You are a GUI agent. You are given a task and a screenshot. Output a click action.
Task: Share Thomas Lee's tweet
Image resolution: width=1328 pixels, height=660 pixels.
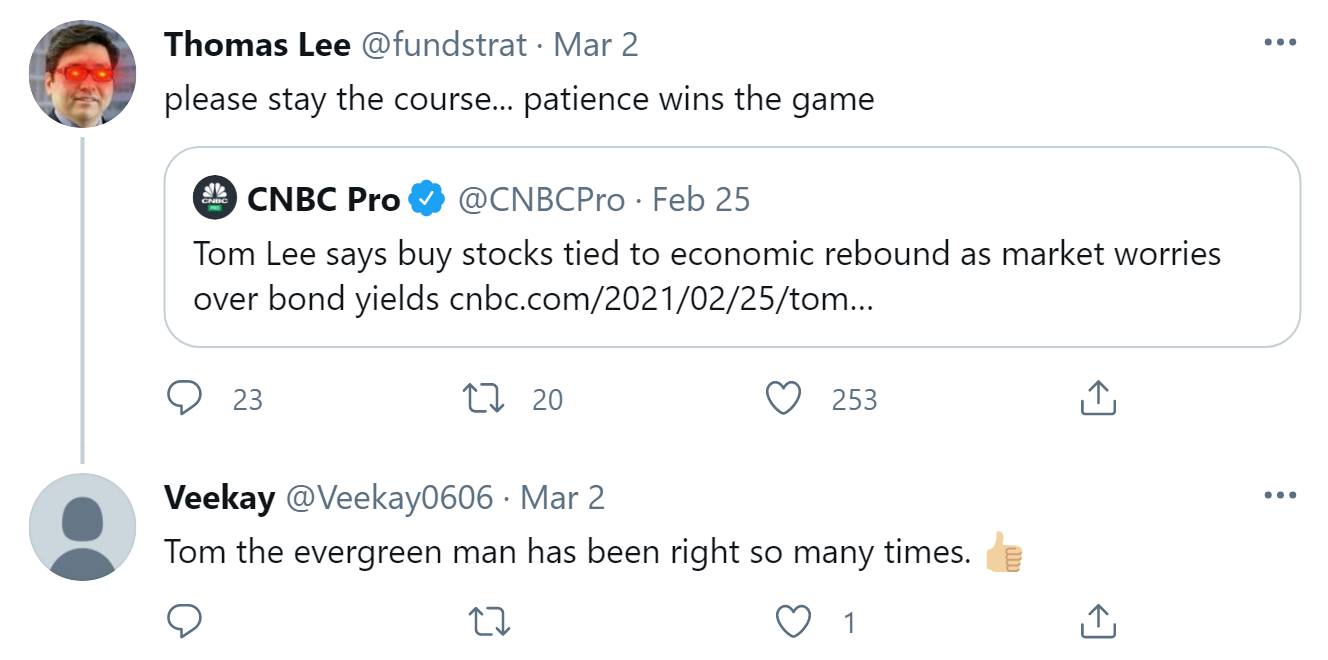click(1098, 399)
